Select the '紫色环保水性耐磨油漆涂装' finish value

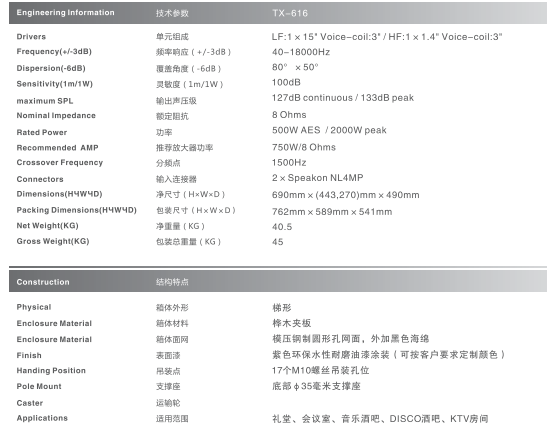tap(331, 355)
